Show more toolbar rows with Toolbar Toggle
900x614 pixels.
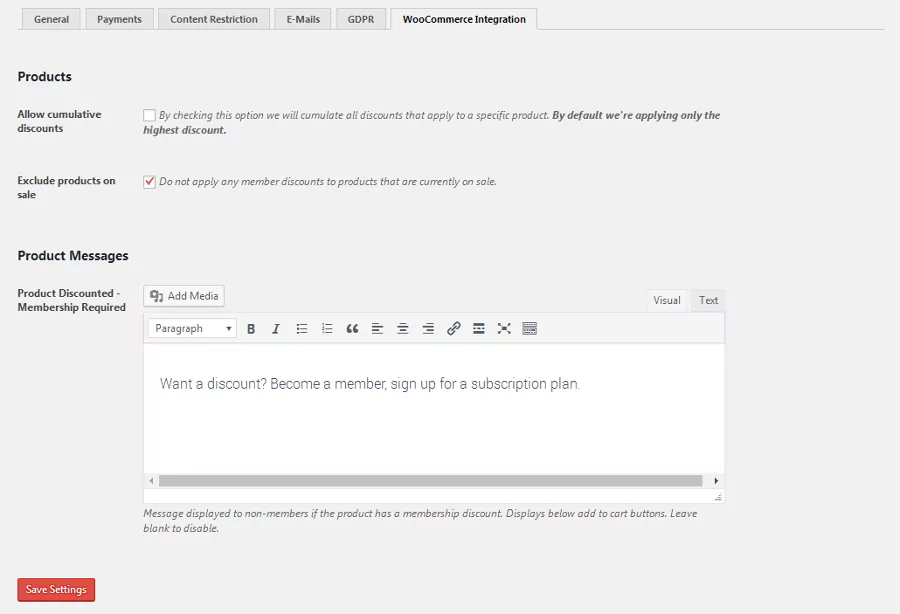[530, 329]
